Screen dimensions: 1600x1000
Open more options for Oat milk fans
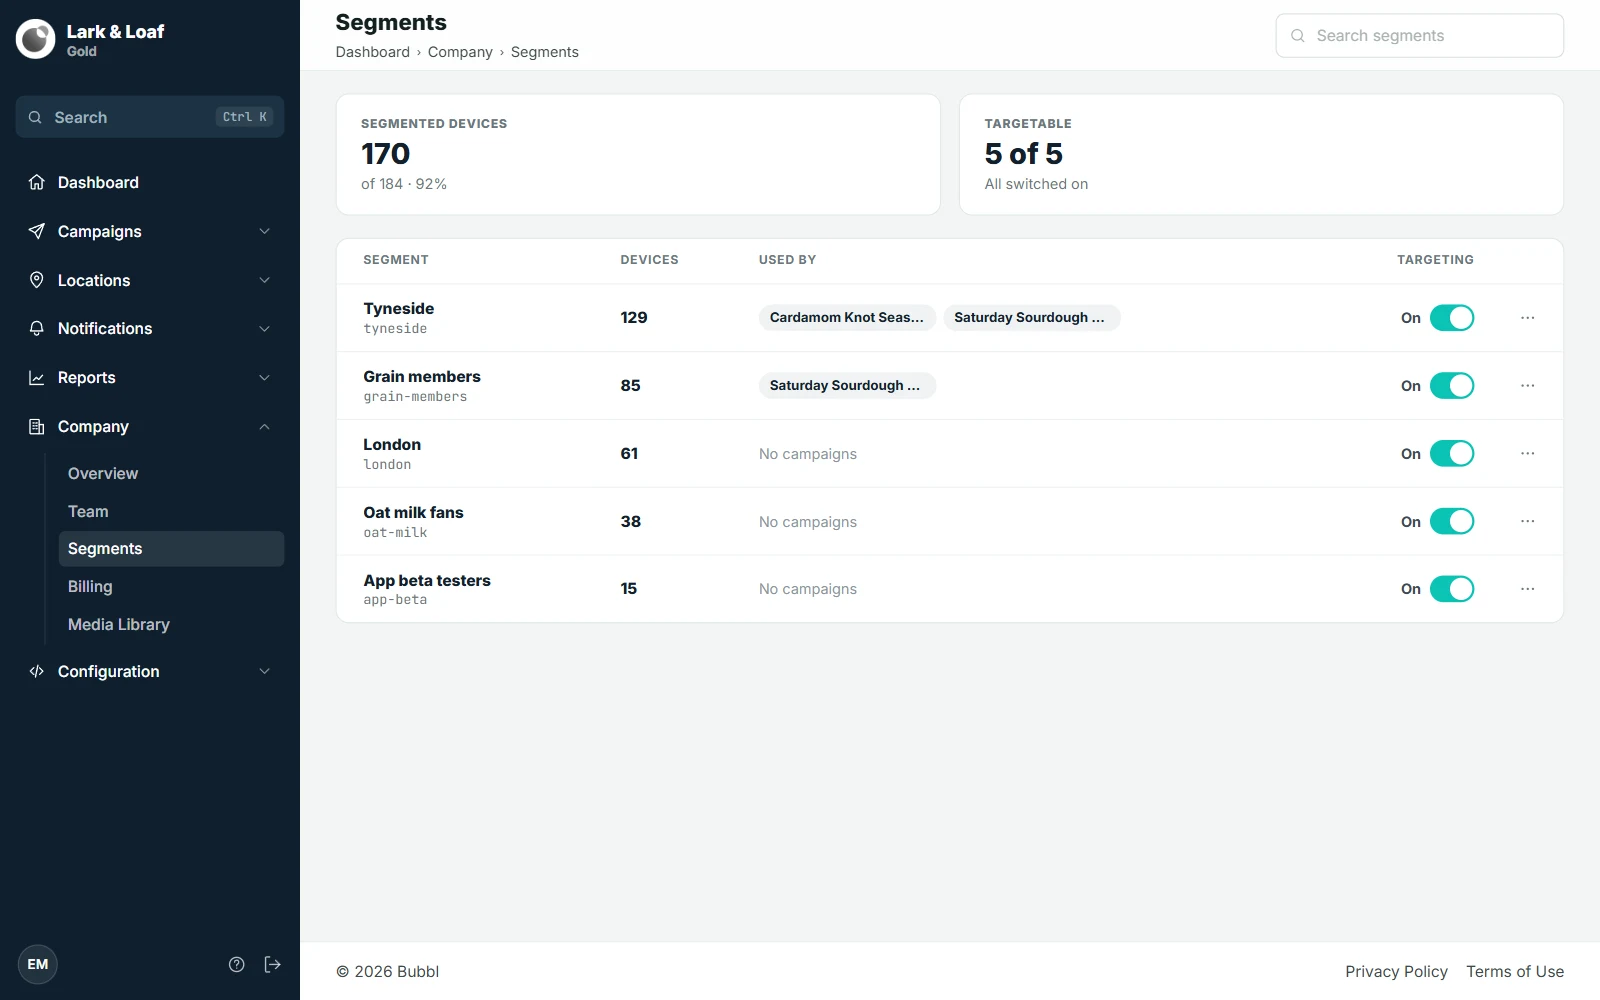1527,521
